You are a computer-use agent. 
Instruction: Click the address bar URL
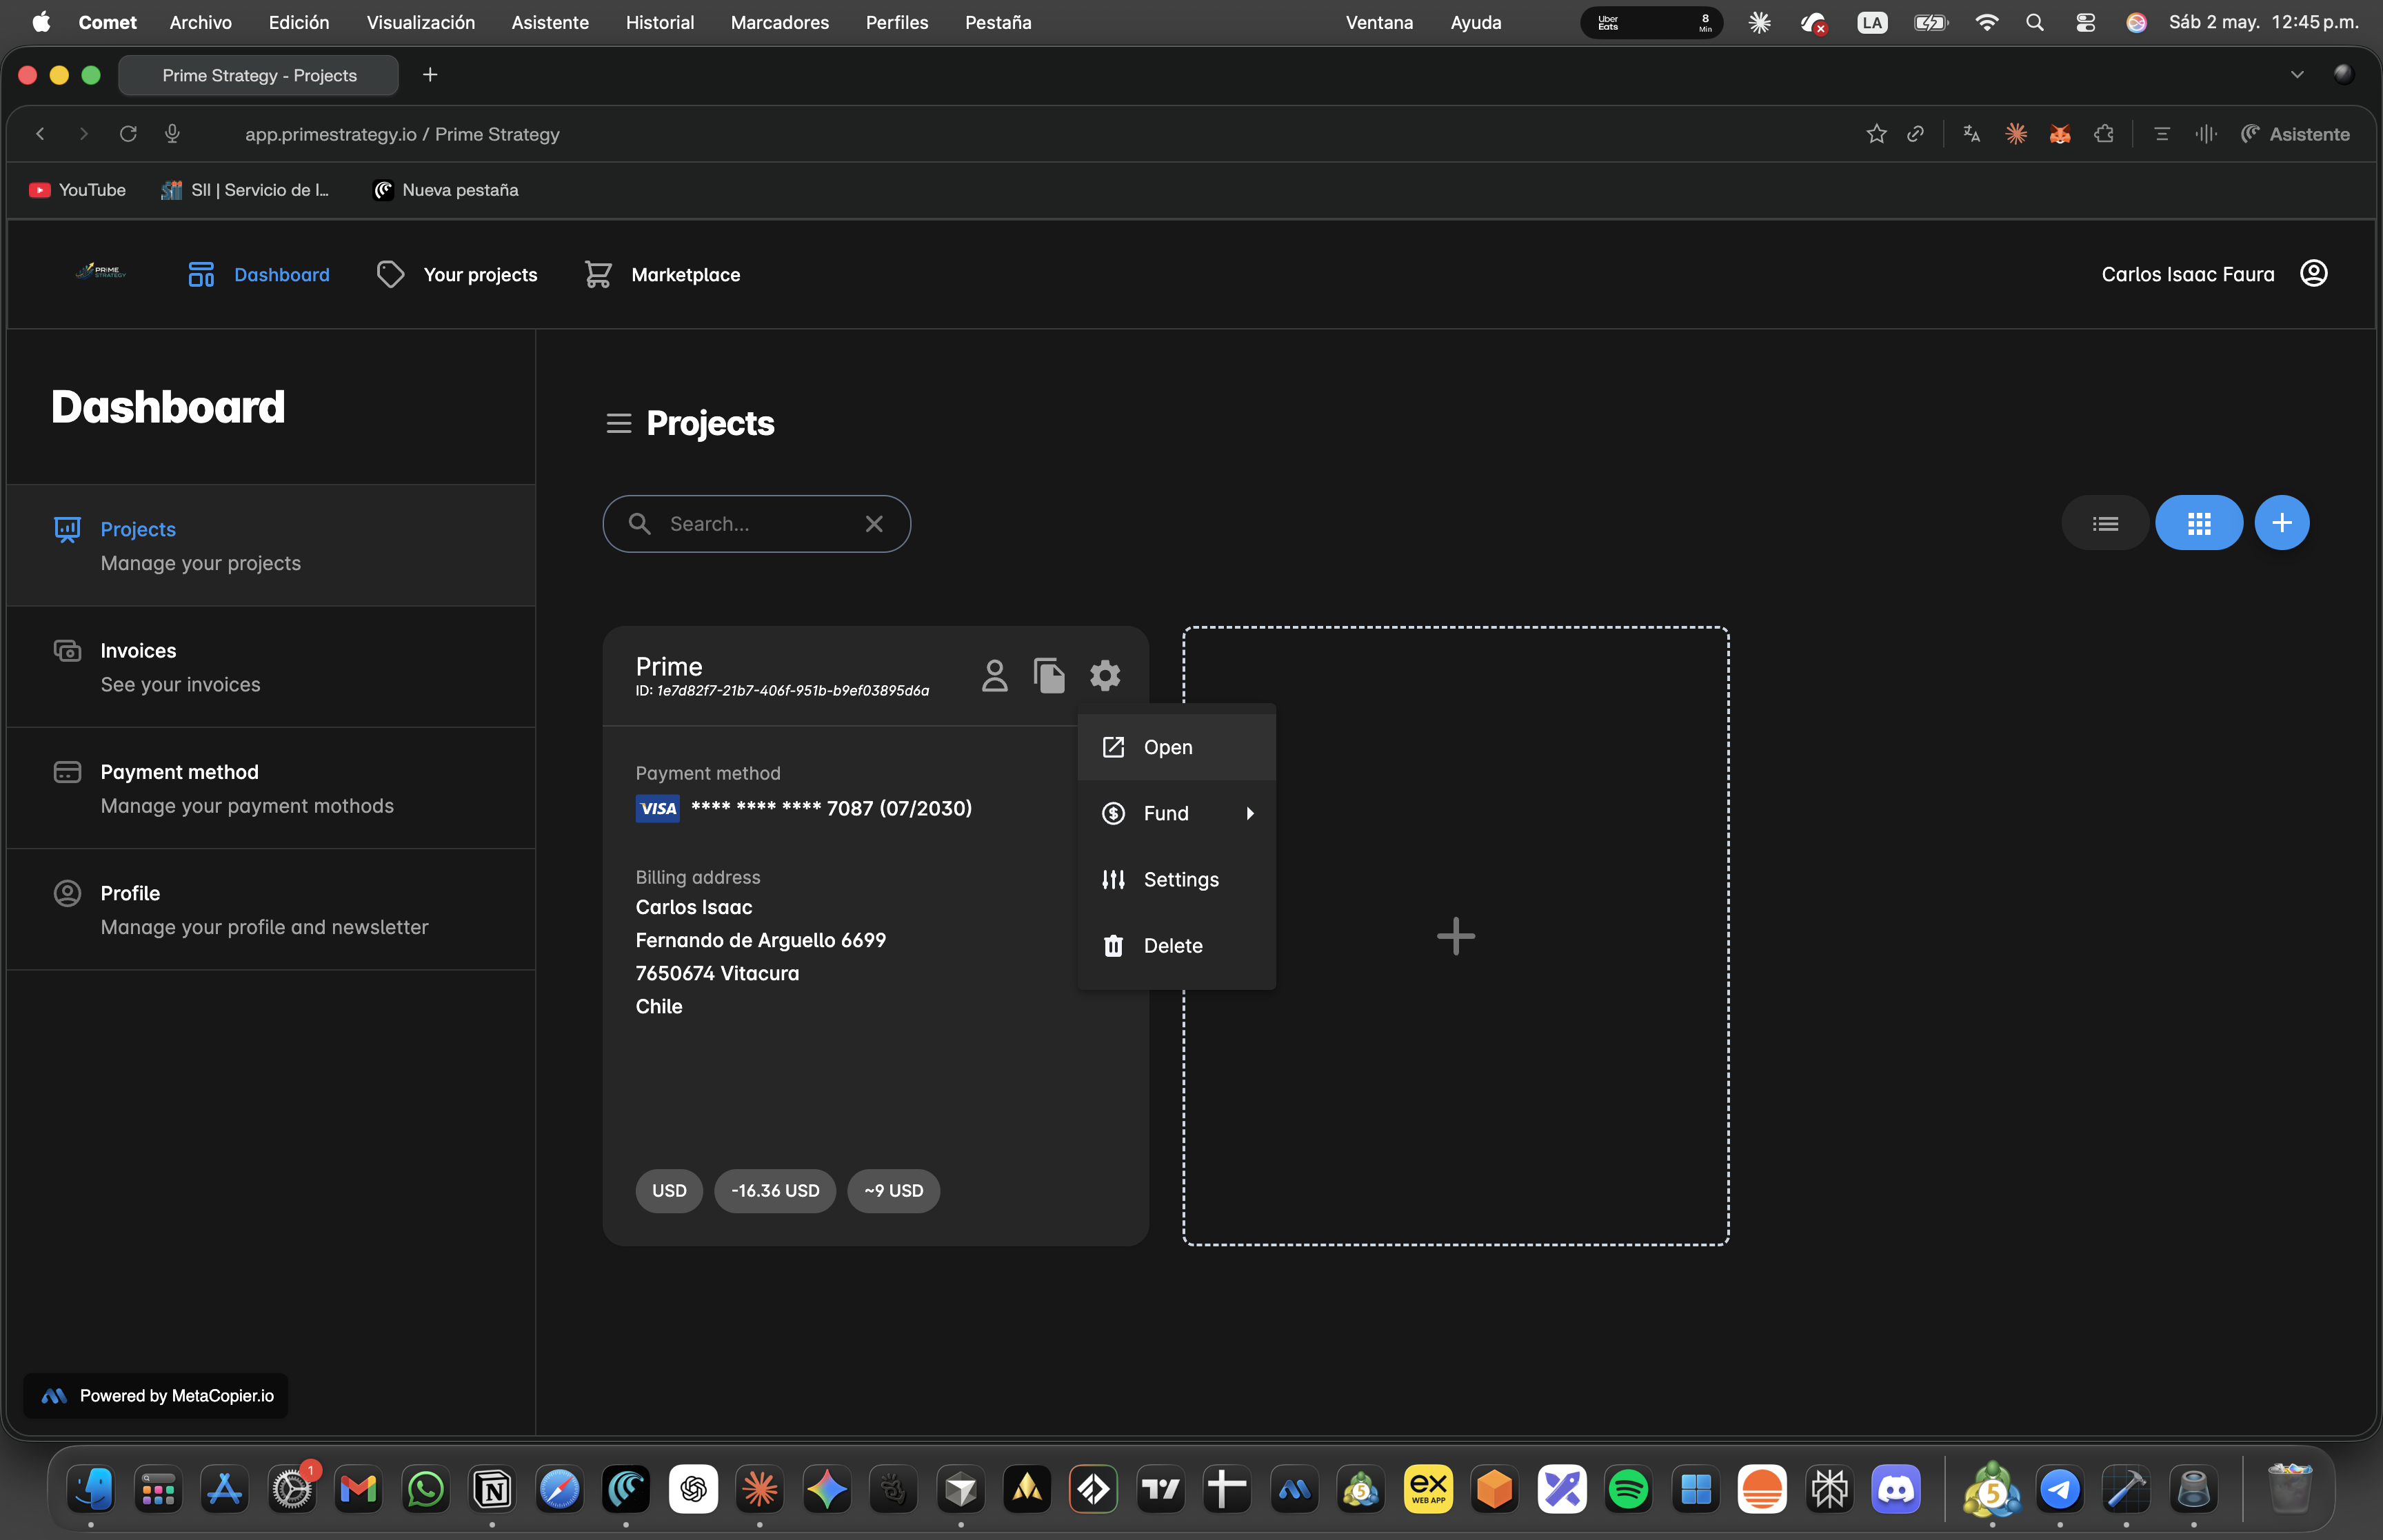402,134
